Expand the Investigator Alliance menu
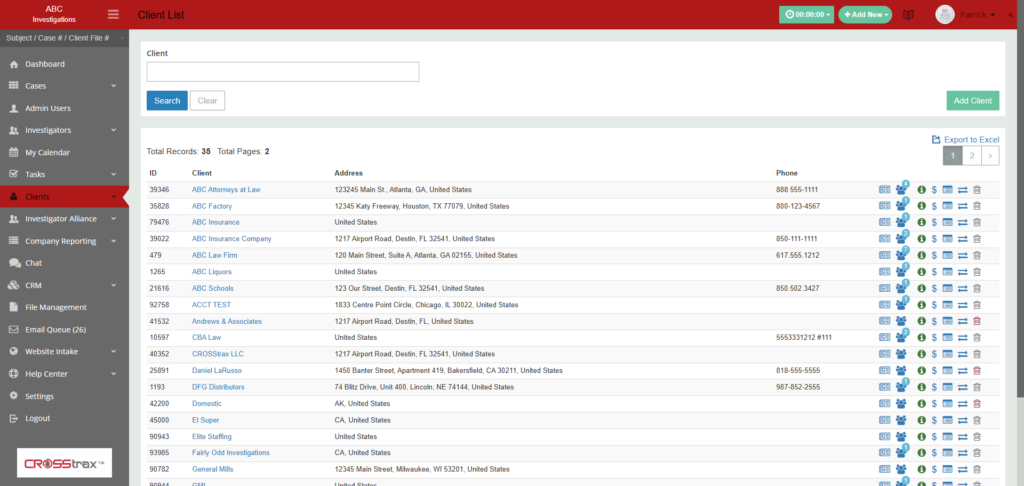The image size is (1024, 486). (x=64, y=219)
